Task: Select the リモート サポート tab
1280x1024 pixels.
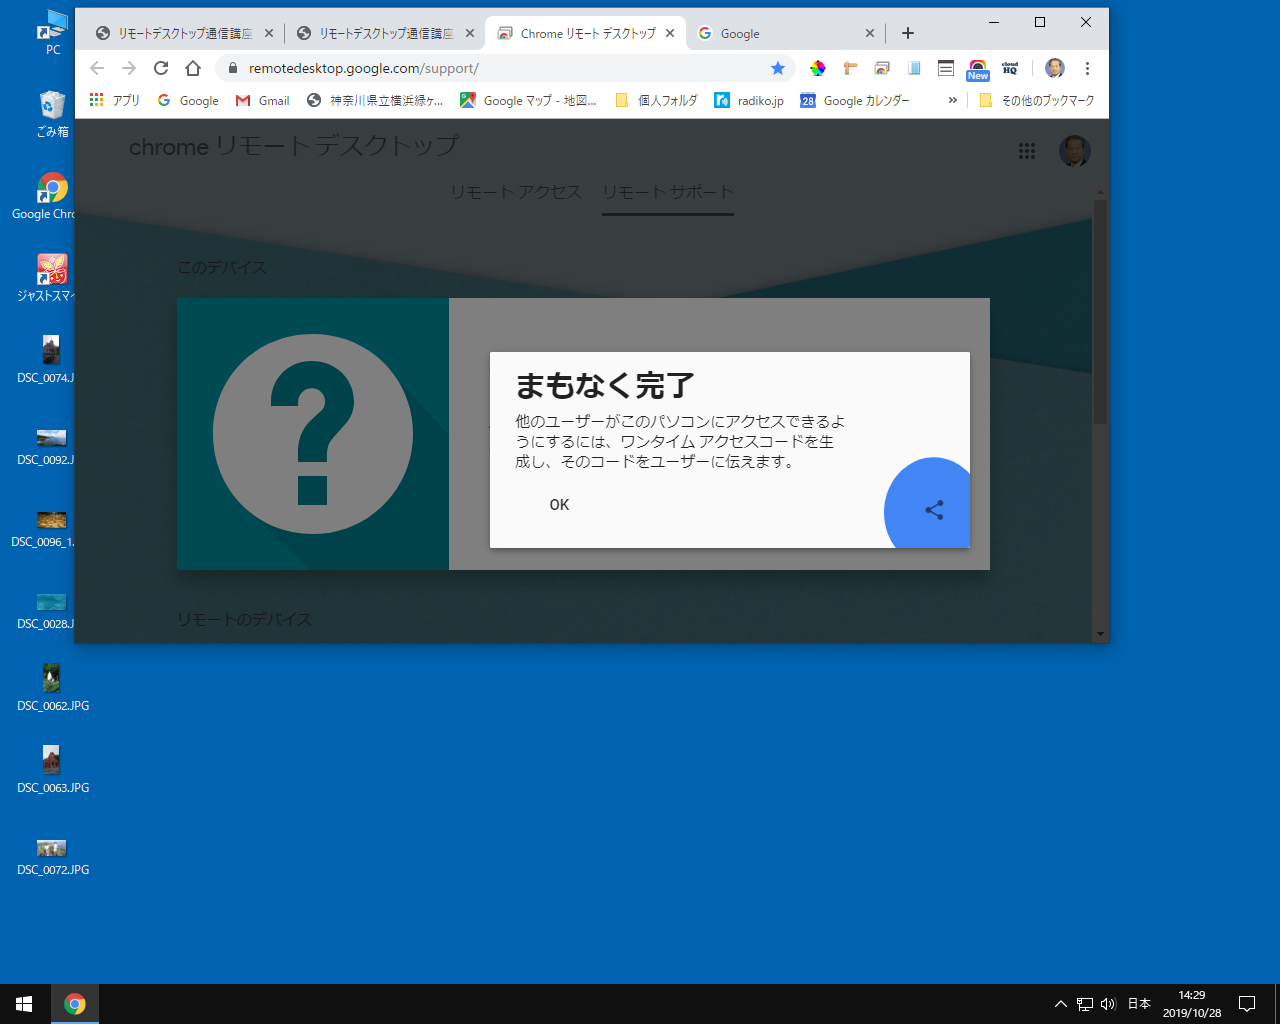Action: coord(668,192)
